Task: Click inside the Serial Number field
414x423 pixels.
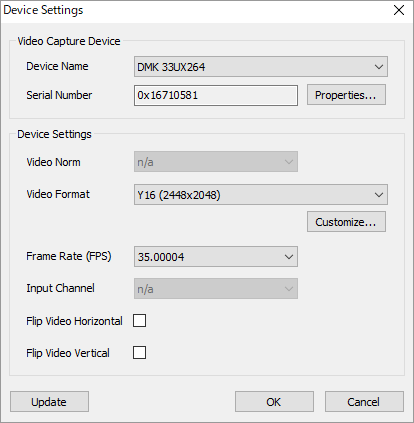Action: [216, 95]
